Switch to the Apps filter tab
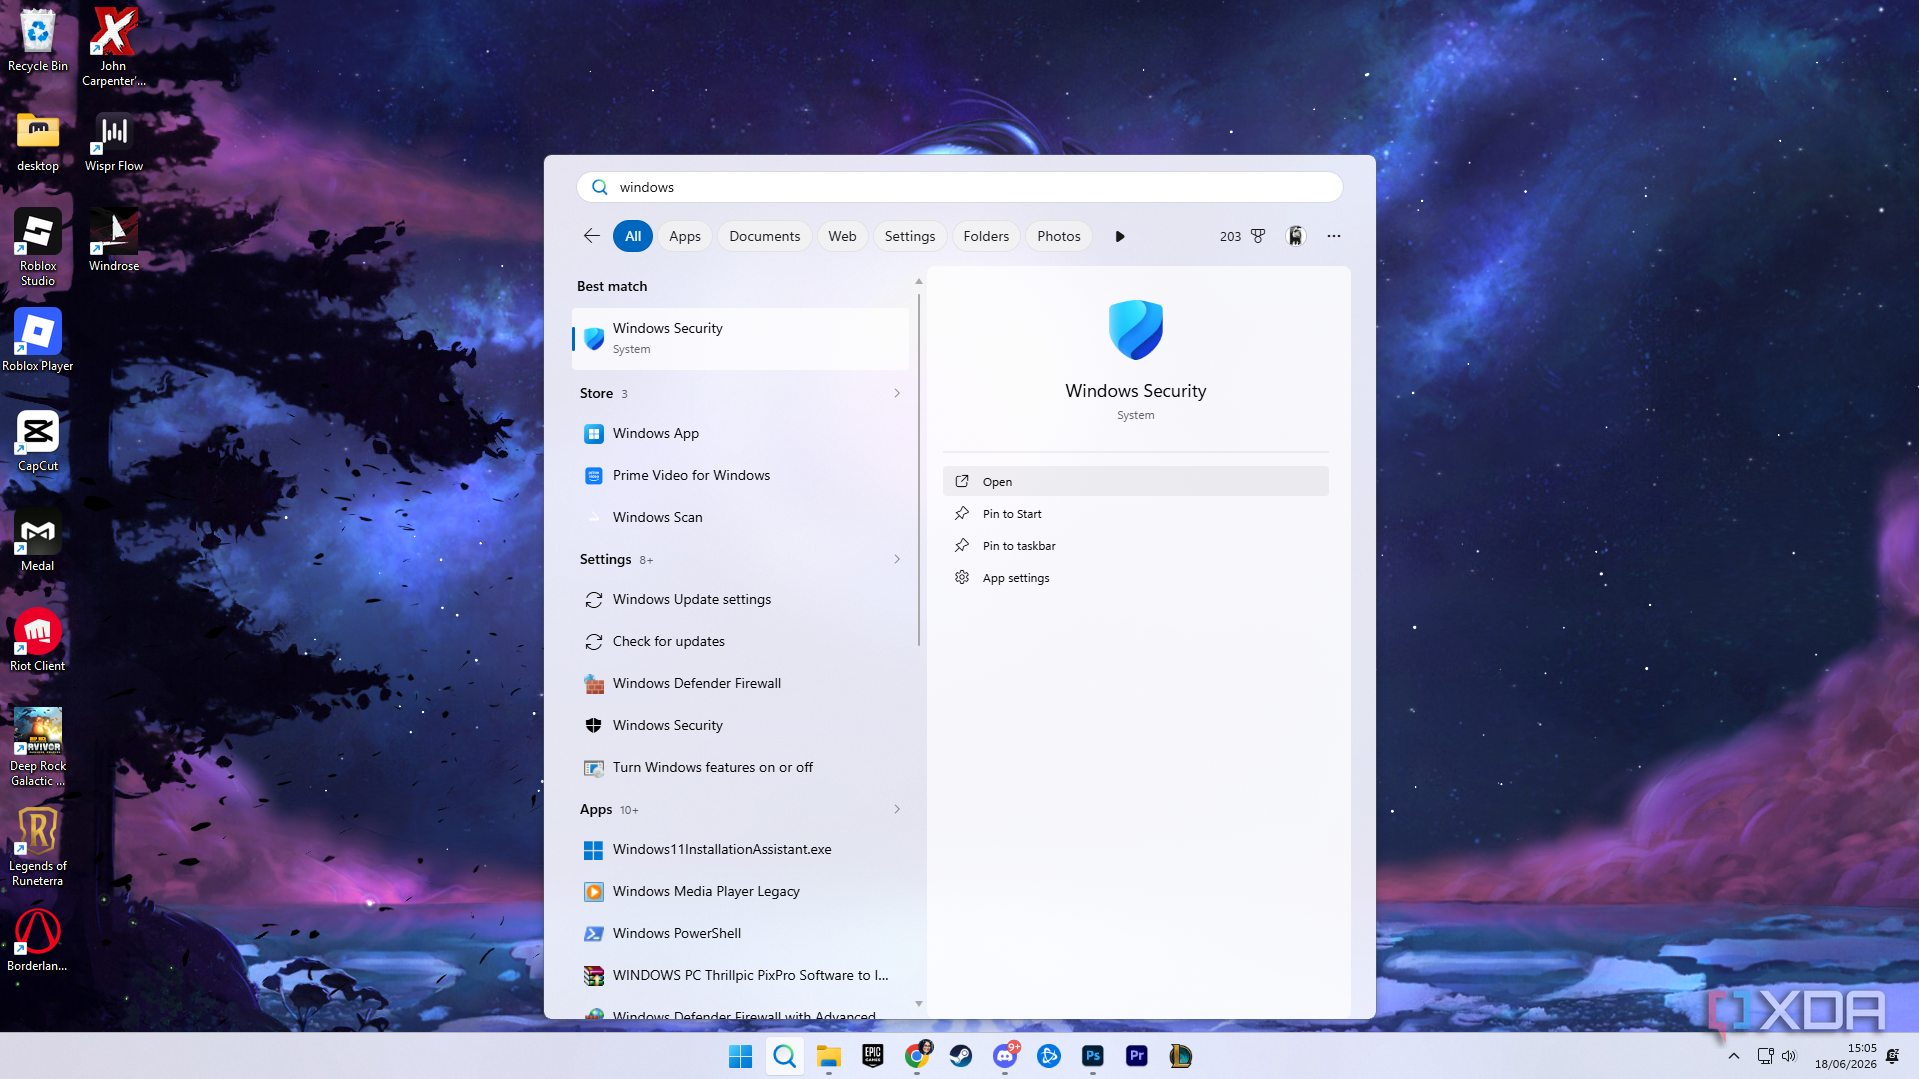 coord(685,236)
